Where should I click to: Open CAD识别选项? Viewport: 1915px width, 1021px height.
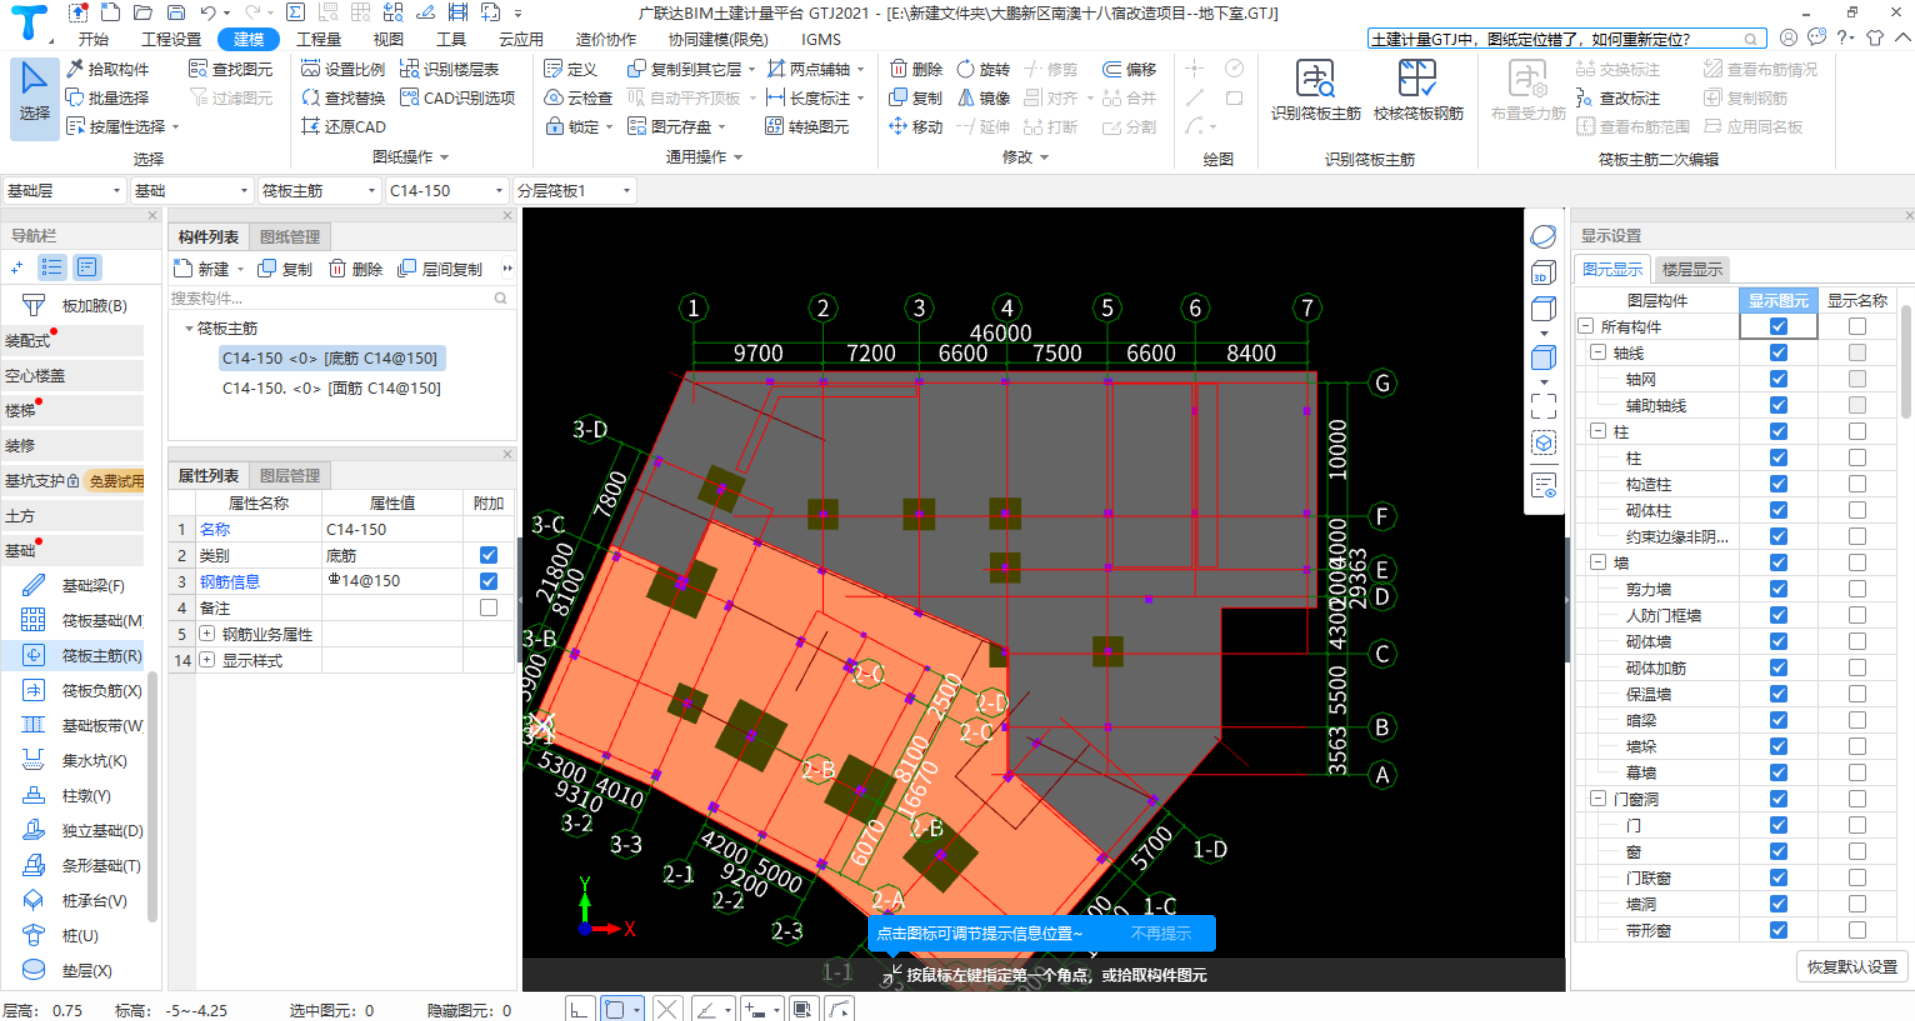tap(457, 98)
